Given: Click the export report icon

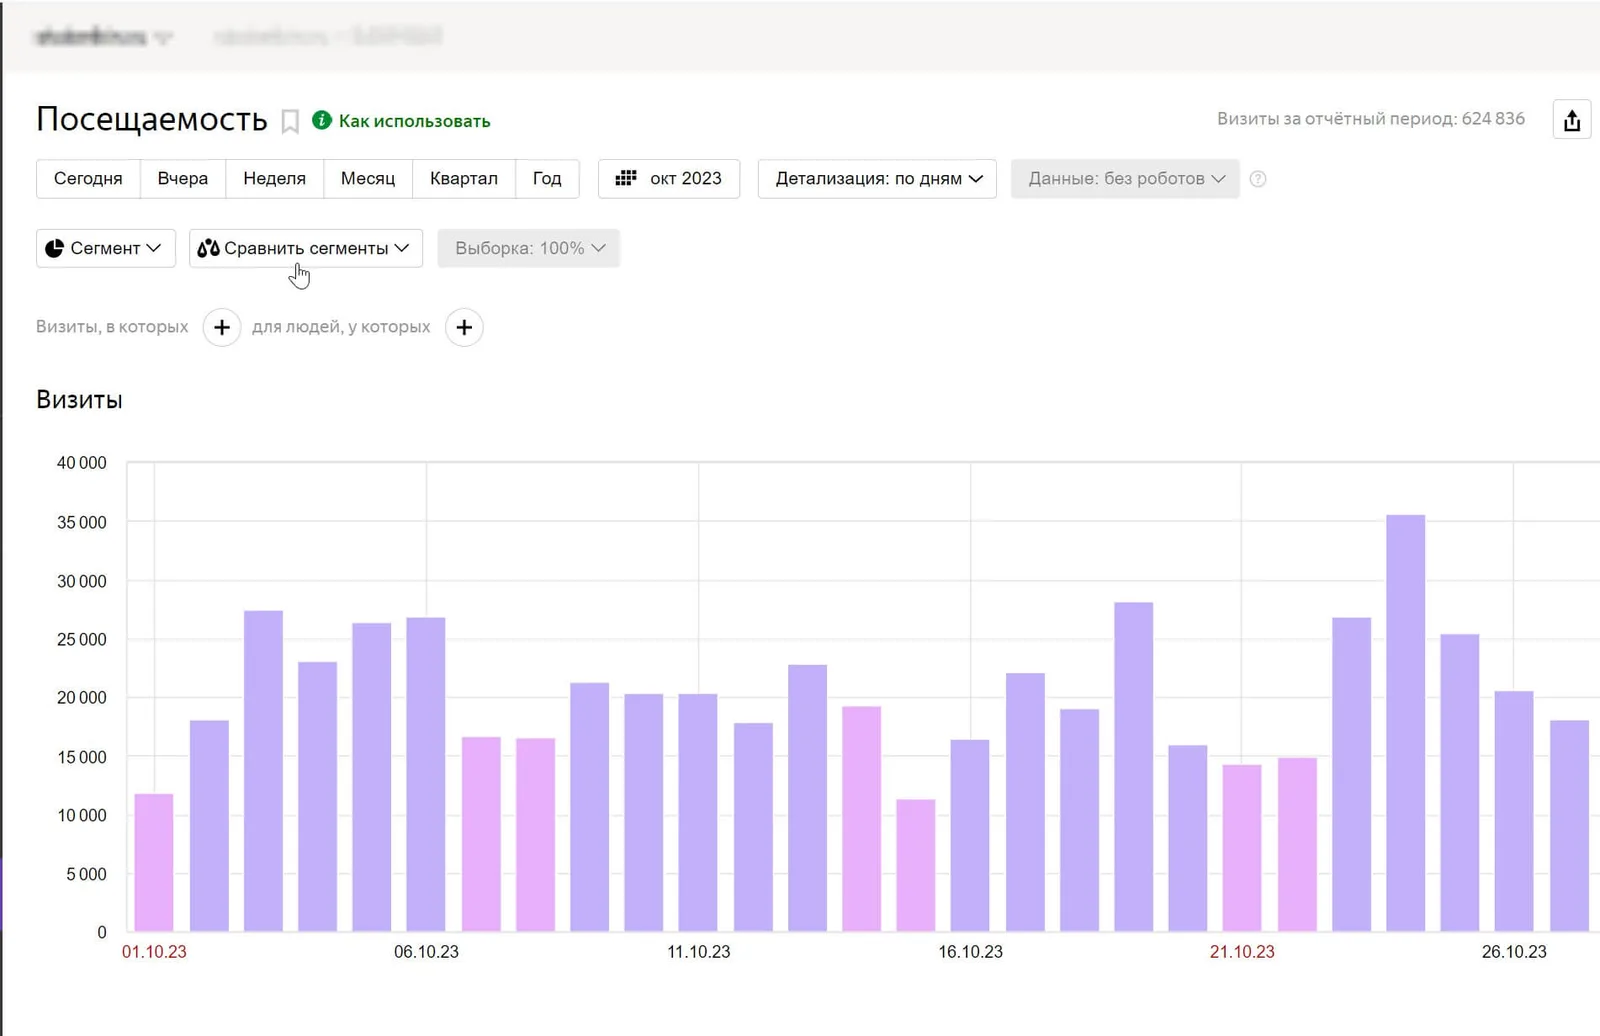Looking at the screenshot, I should [1572, 120].
